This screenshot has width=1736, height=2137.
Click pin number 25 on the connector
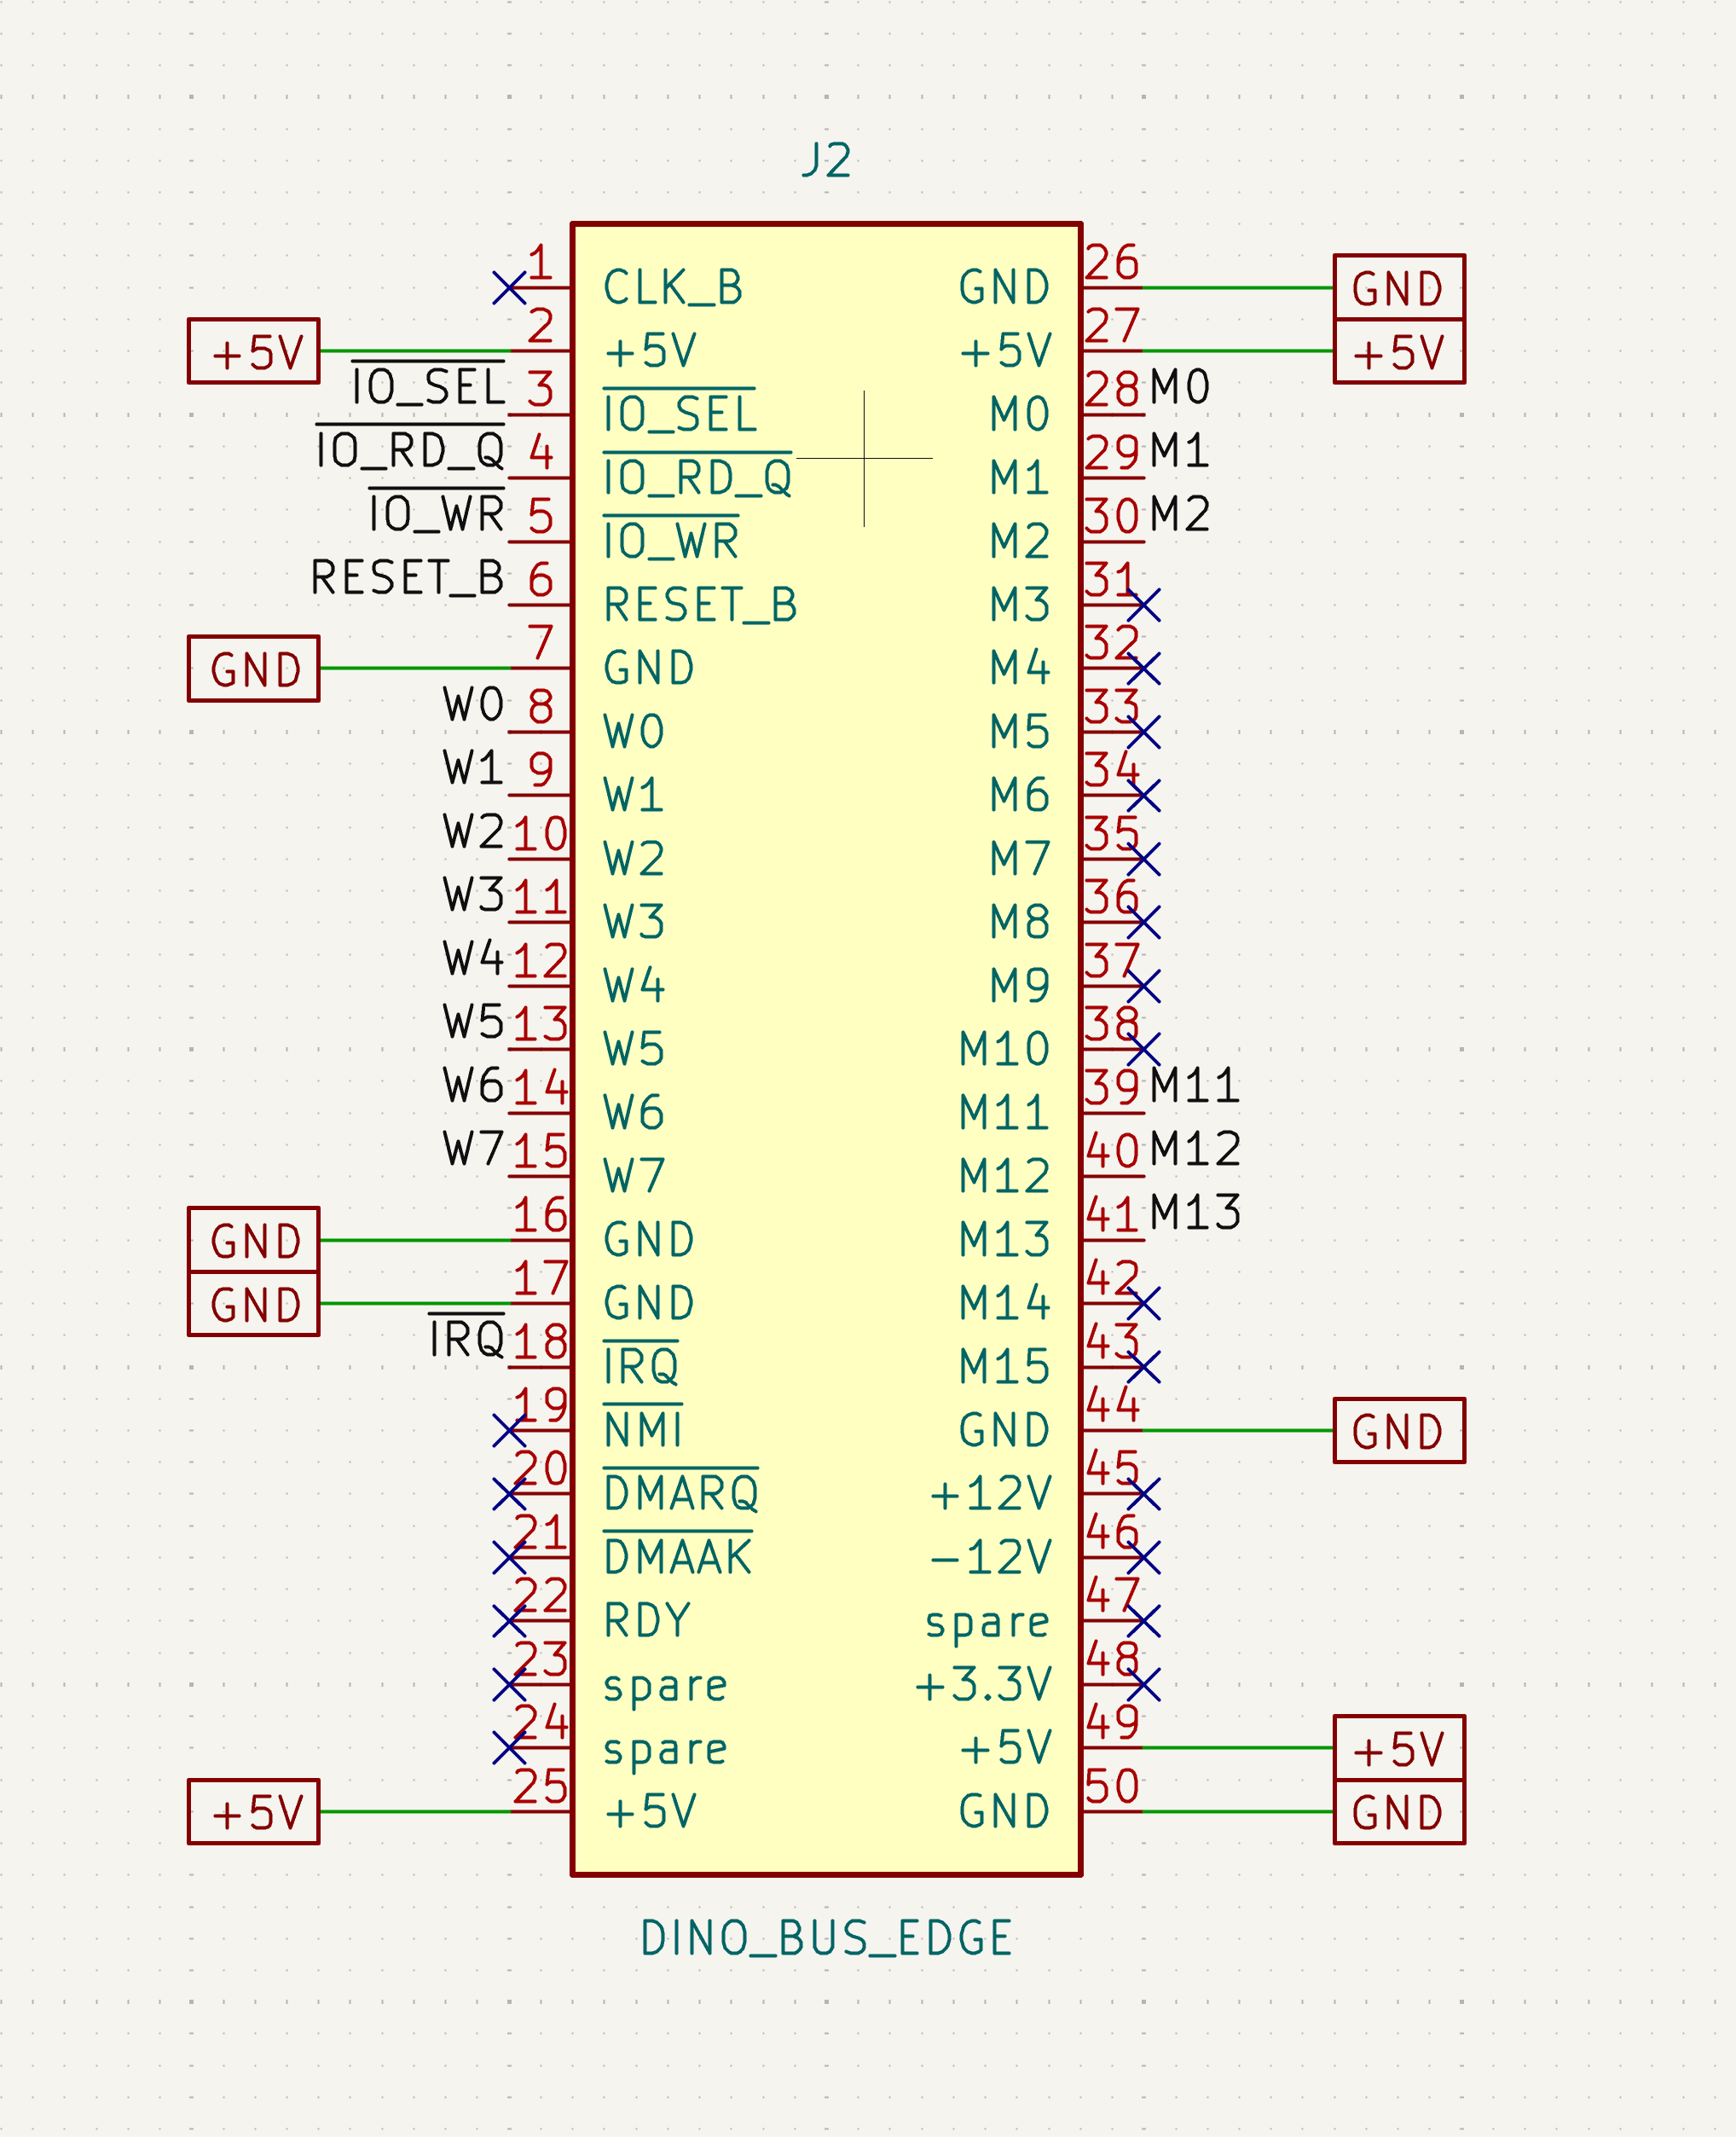point(540,1787)
